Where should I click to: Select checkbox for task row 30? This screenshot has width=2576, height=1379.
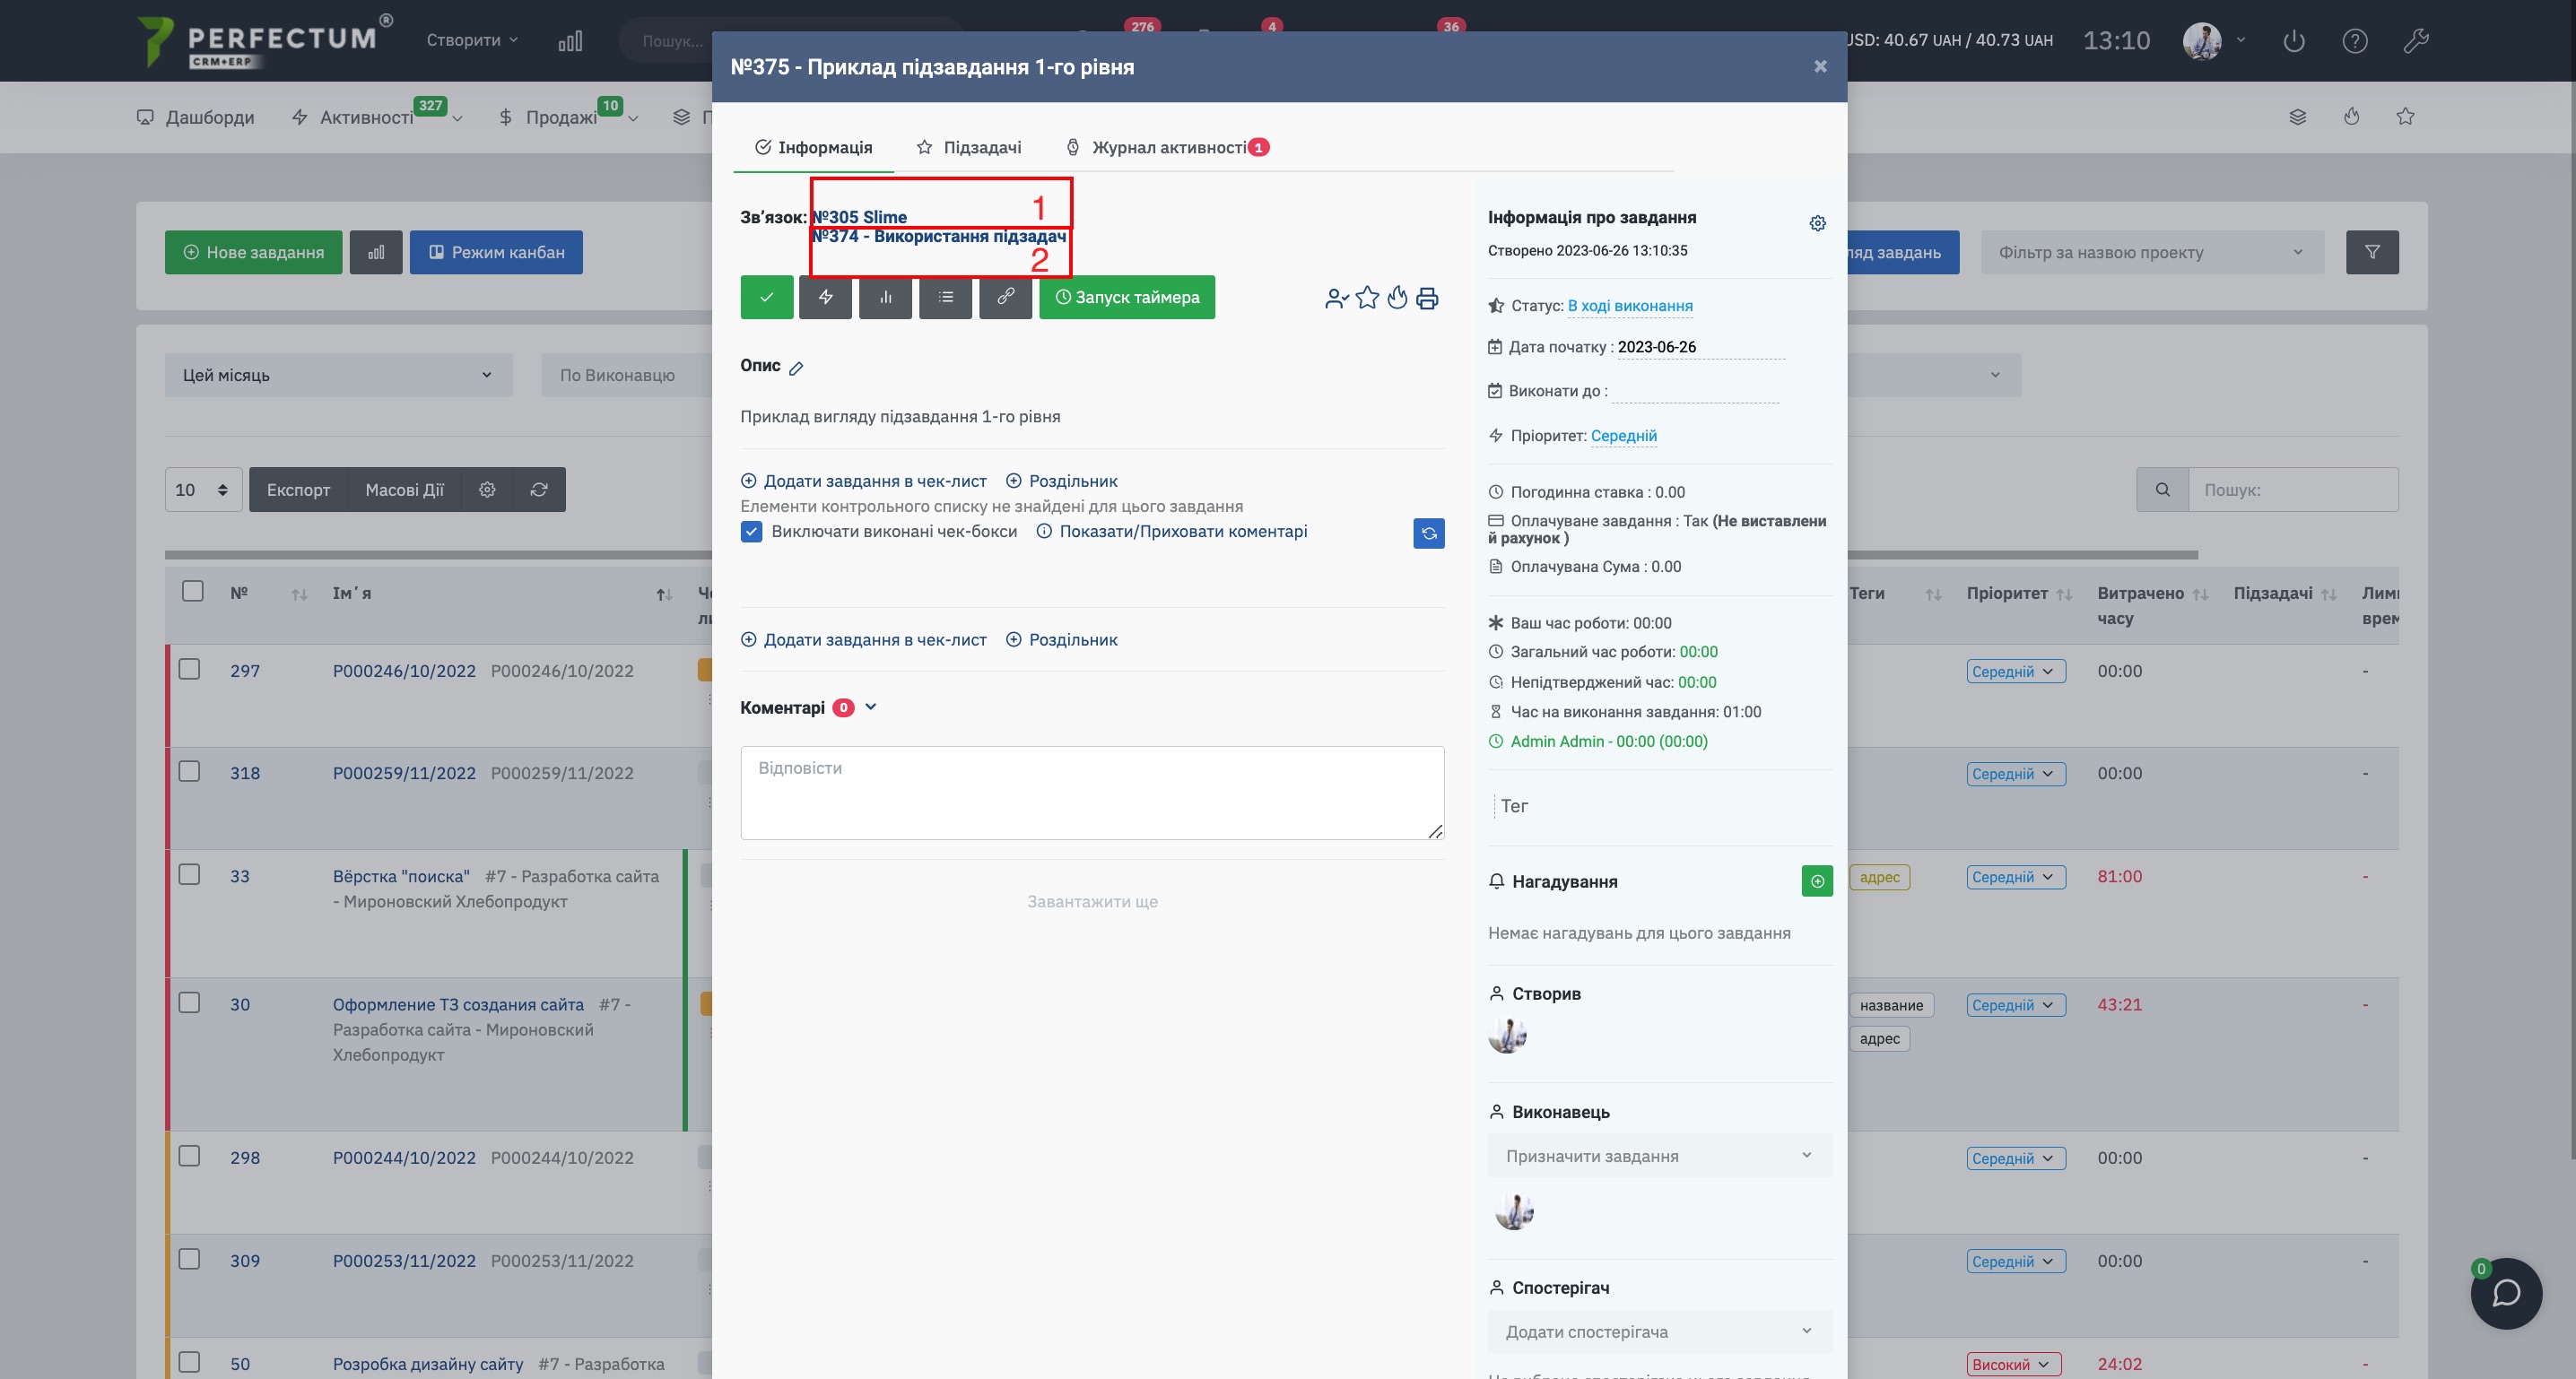189,1002
